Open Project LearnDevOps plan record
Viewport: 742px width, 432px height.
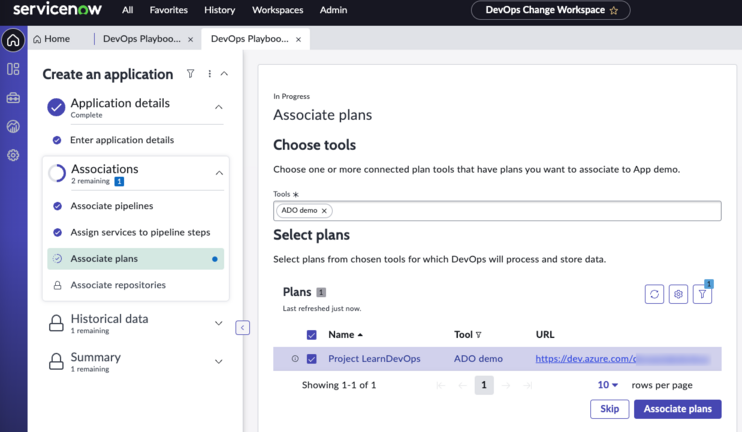point(374,359)
